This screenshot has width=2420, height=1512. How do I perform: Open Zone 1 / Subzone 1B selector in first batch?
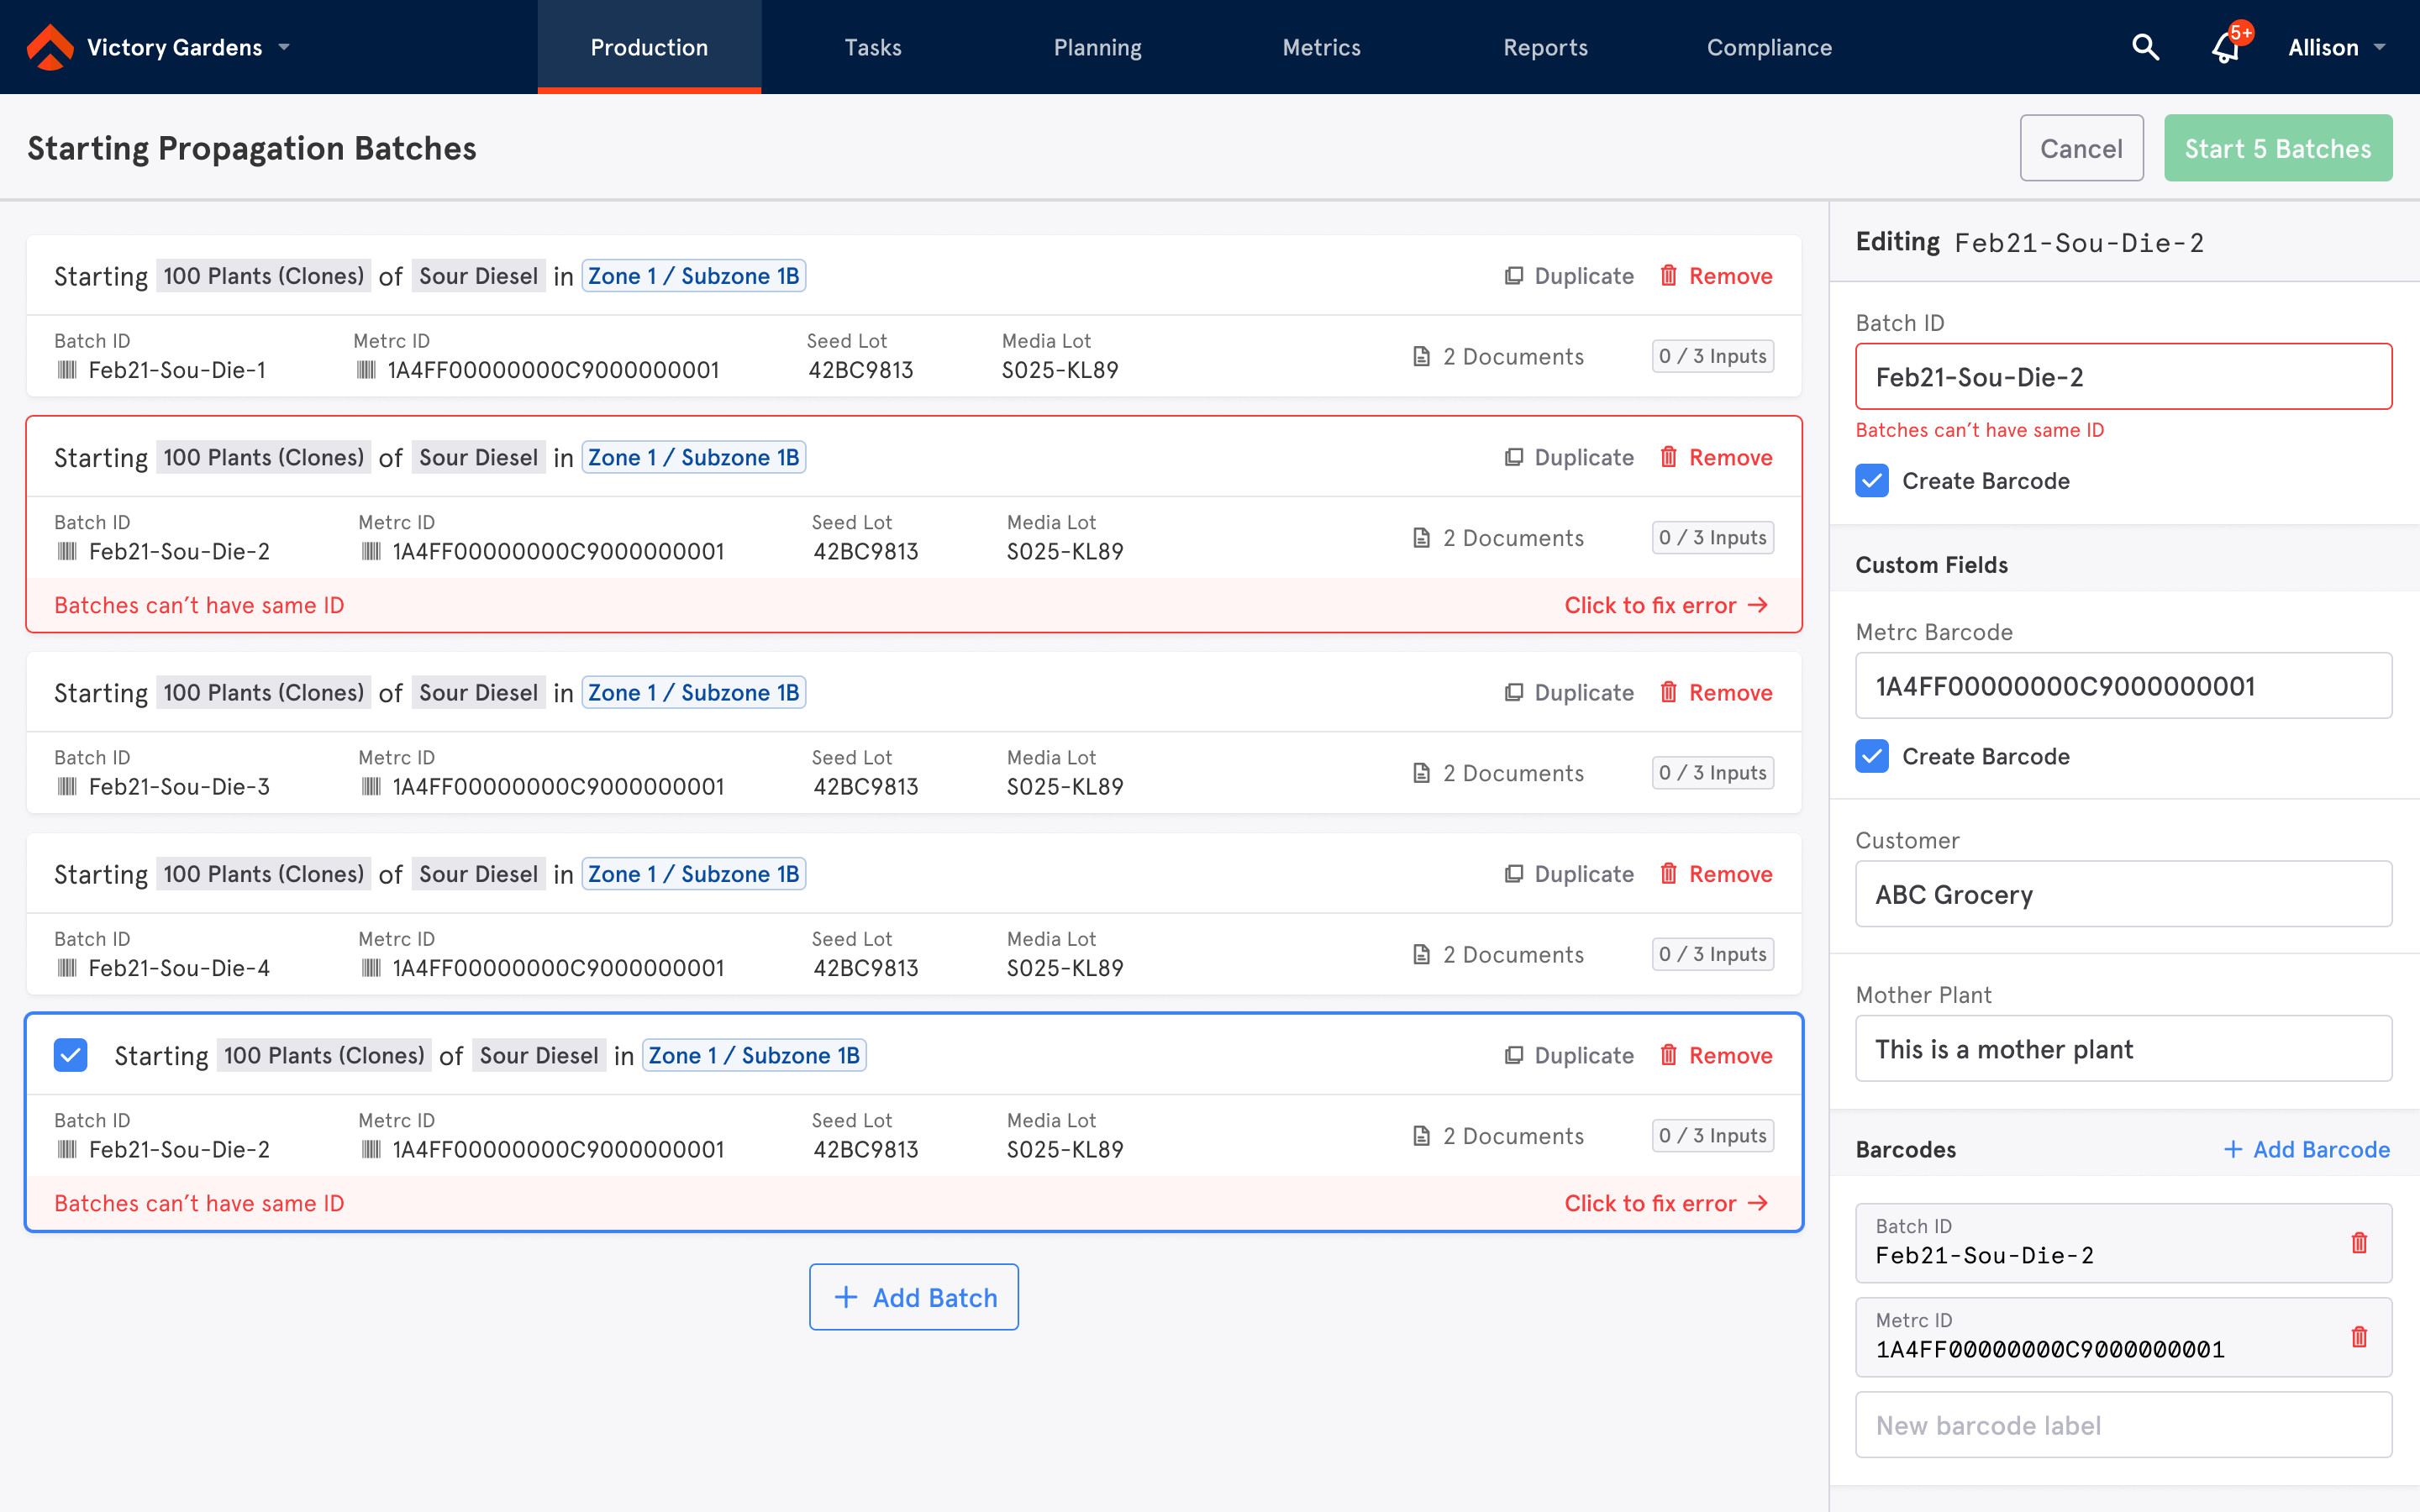coord(693,276)
